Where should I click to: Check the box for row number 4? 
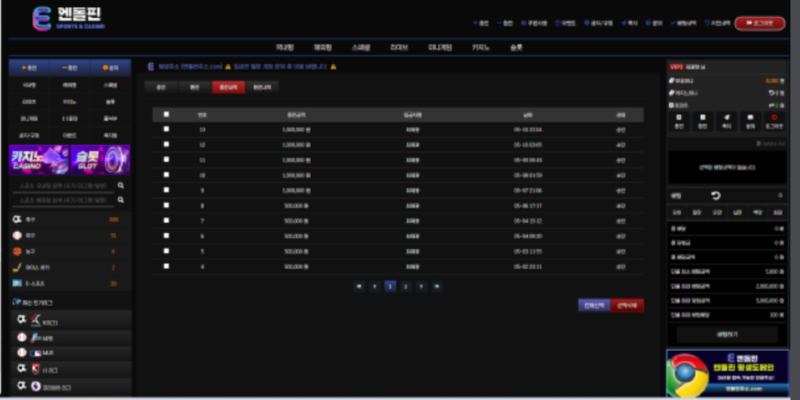tap(166, 266)
